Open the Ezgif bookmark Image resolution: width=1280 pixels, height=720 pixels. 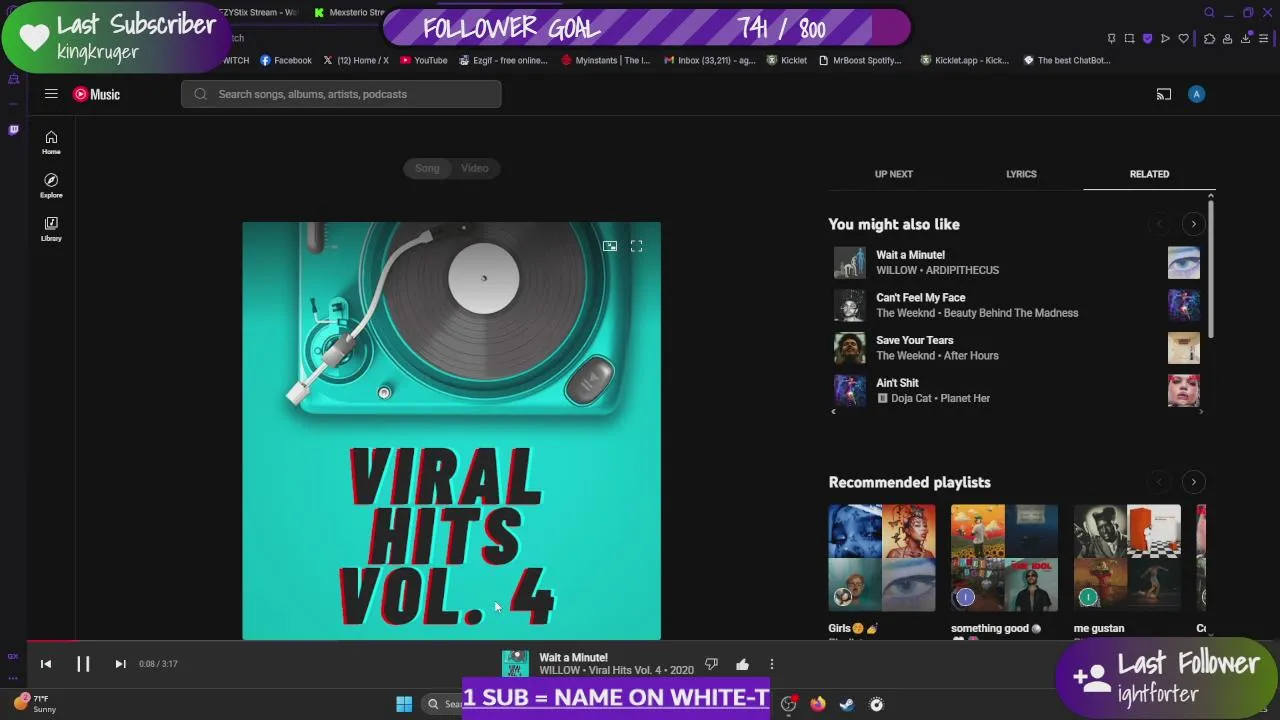click(x=503, y=60)
